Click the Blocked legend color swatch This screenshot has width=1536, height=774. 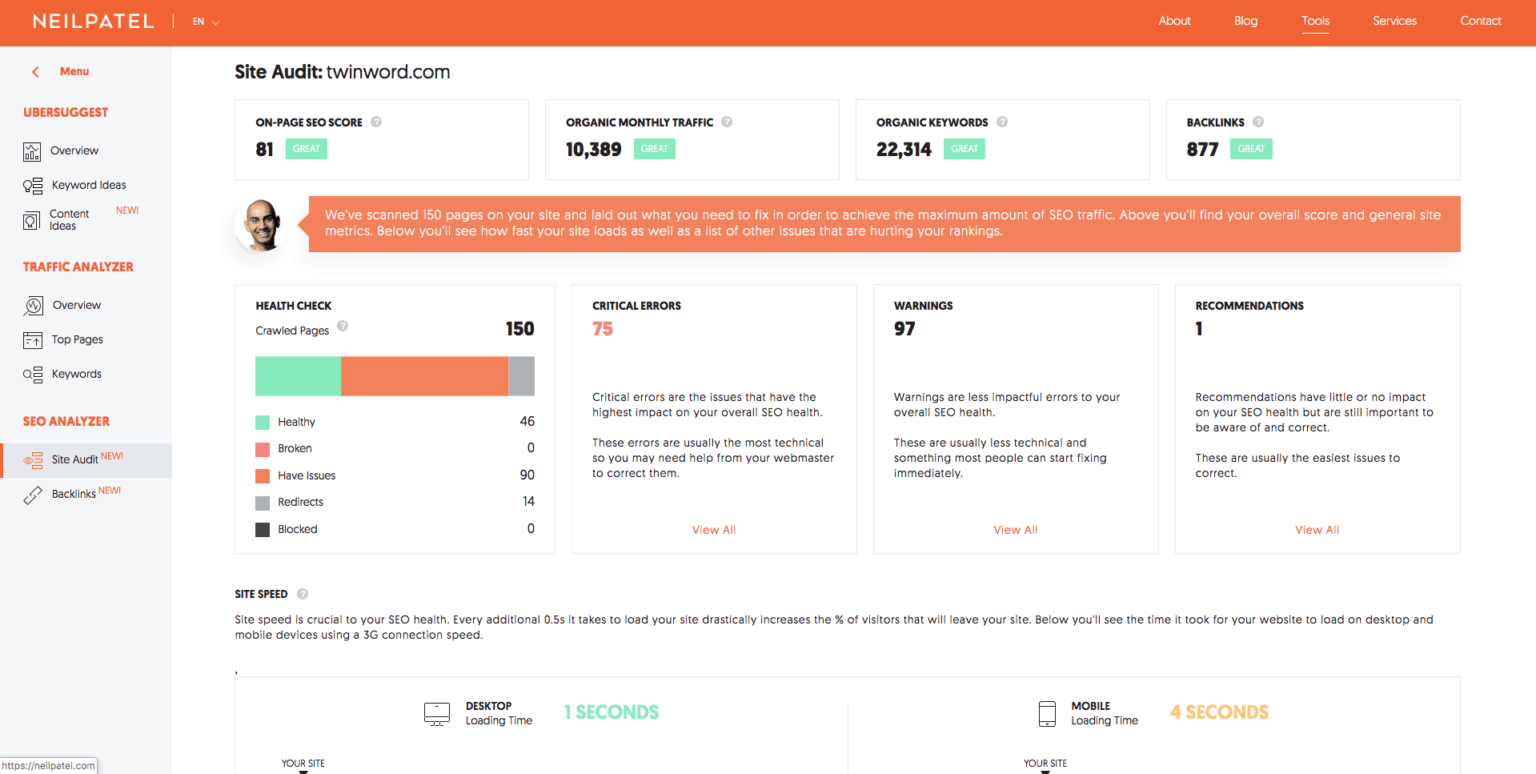[x=263, y=530]
